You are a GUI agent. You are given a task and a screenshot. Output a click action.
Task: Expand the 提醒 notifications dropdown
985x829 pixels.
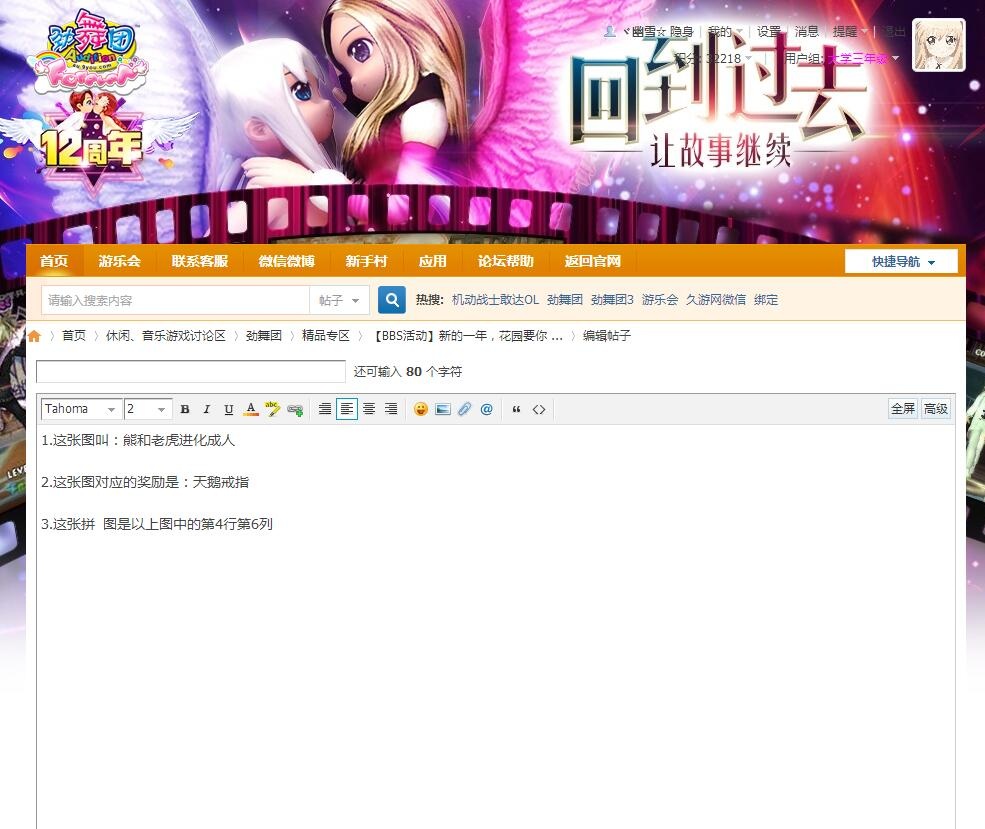coord(850,31)
